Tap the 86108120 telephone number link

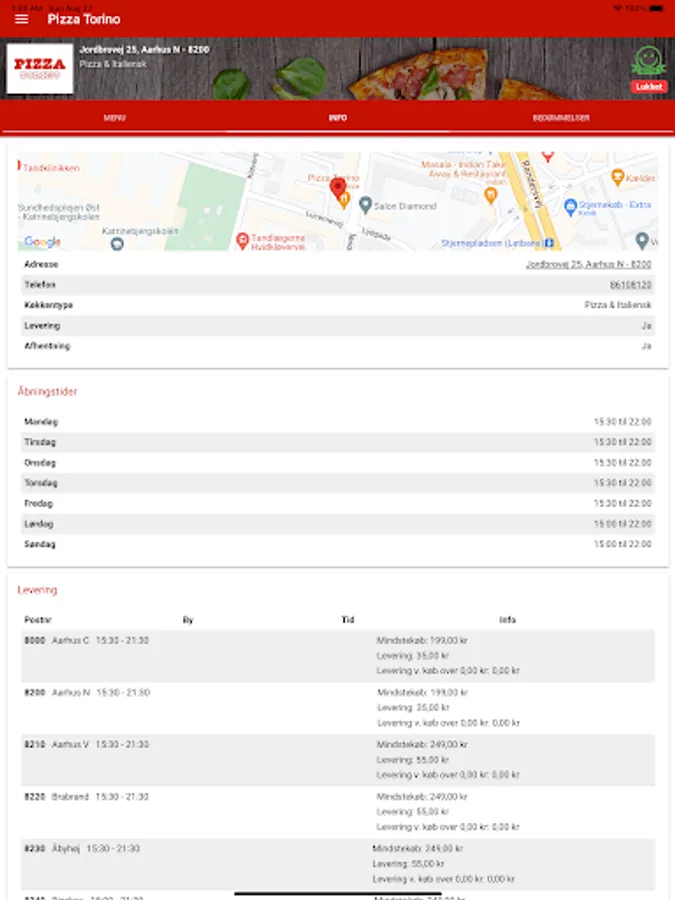coord(630,285)
